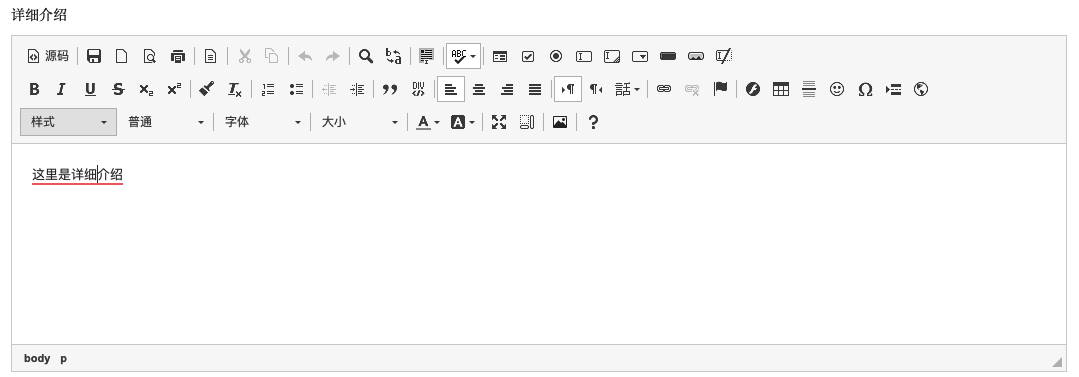Toggle subscript formatting

tap(146, 89)
